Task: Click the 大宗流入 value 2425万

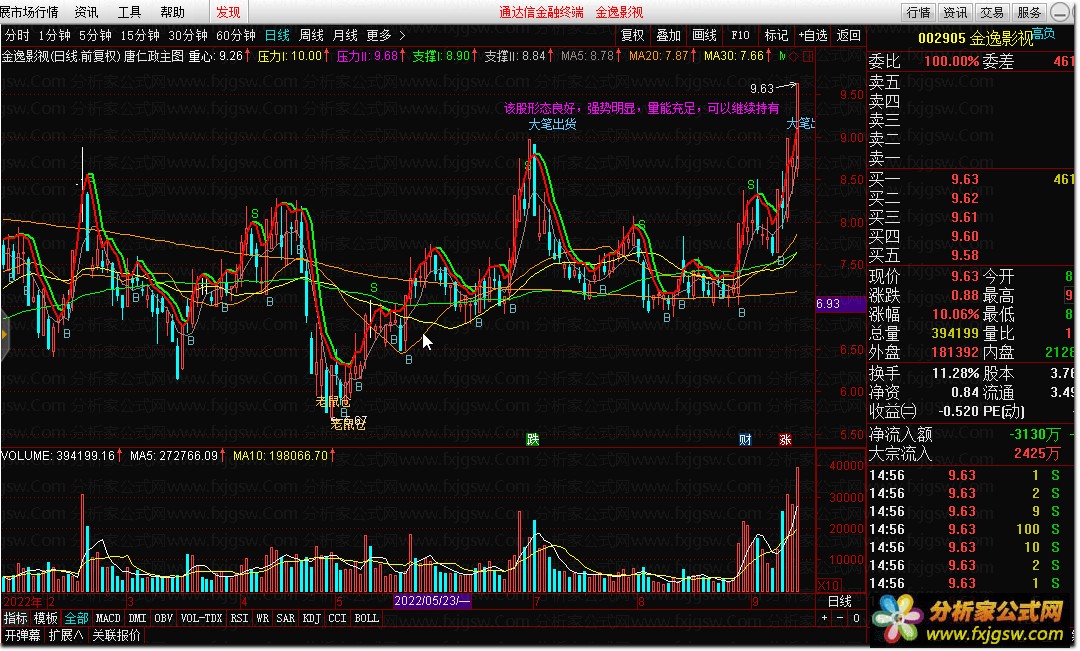Action: coord(1037,453)
